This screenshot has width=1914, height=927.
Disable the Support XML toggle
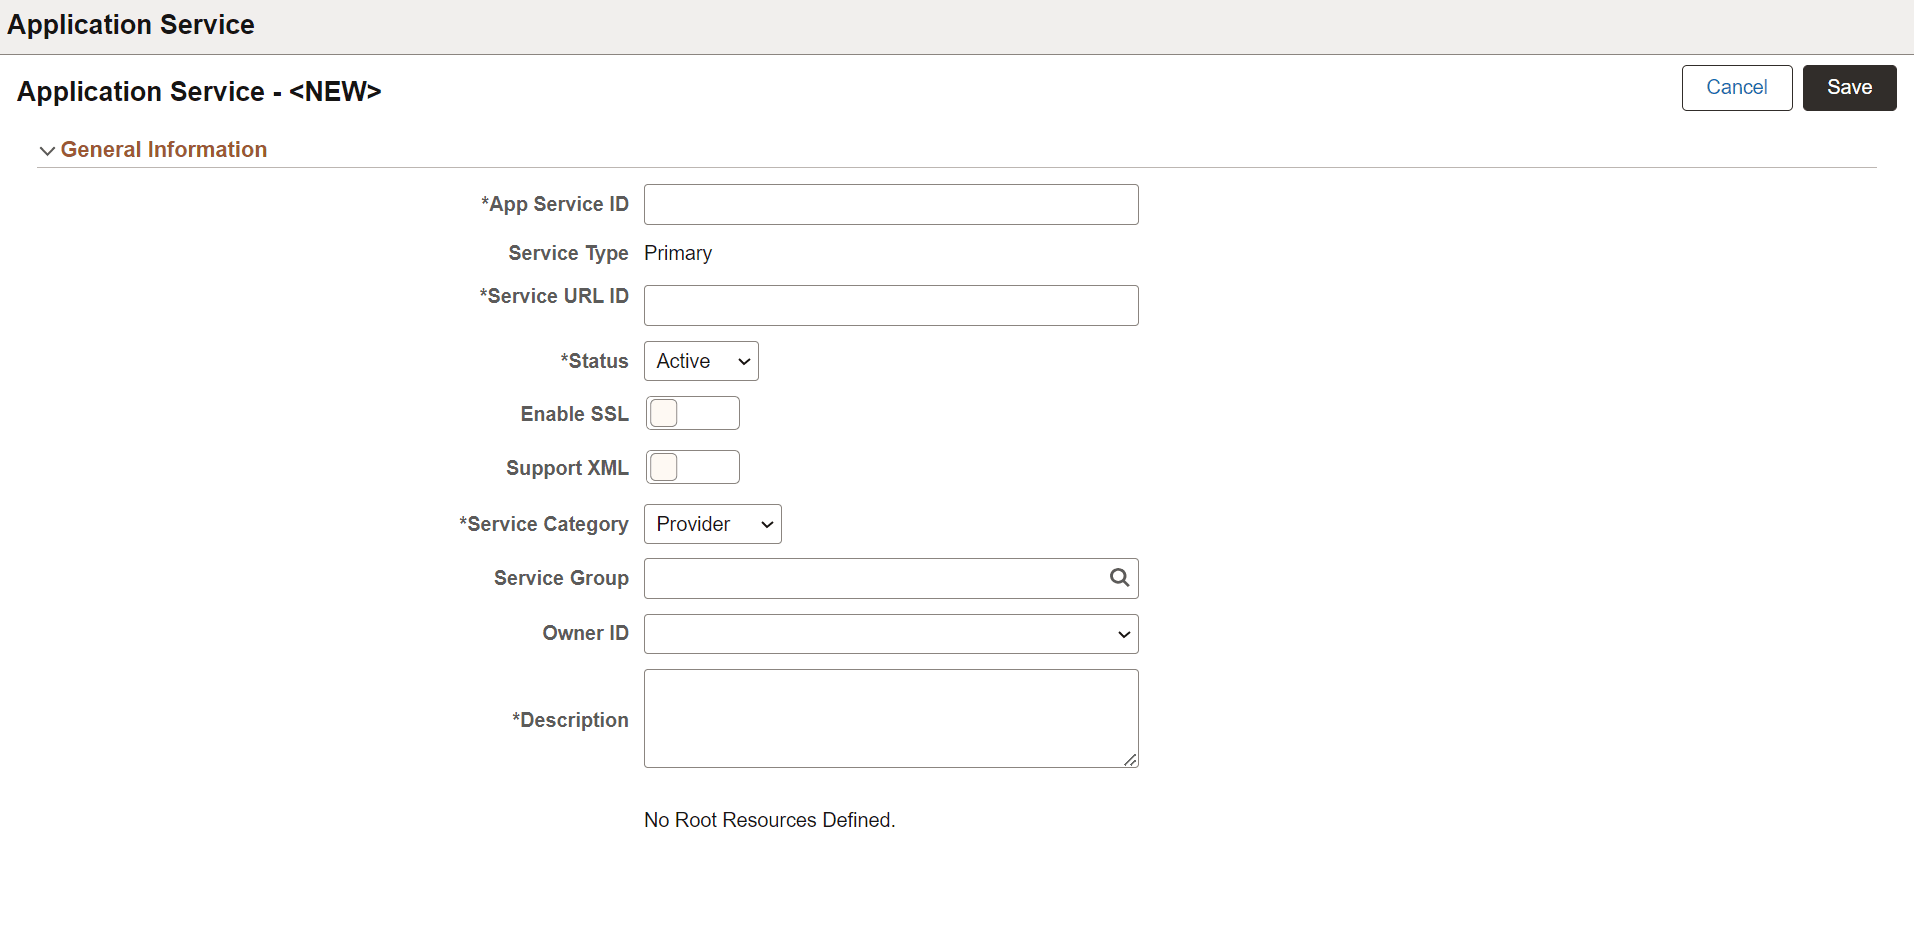click(x=692, y=467)
